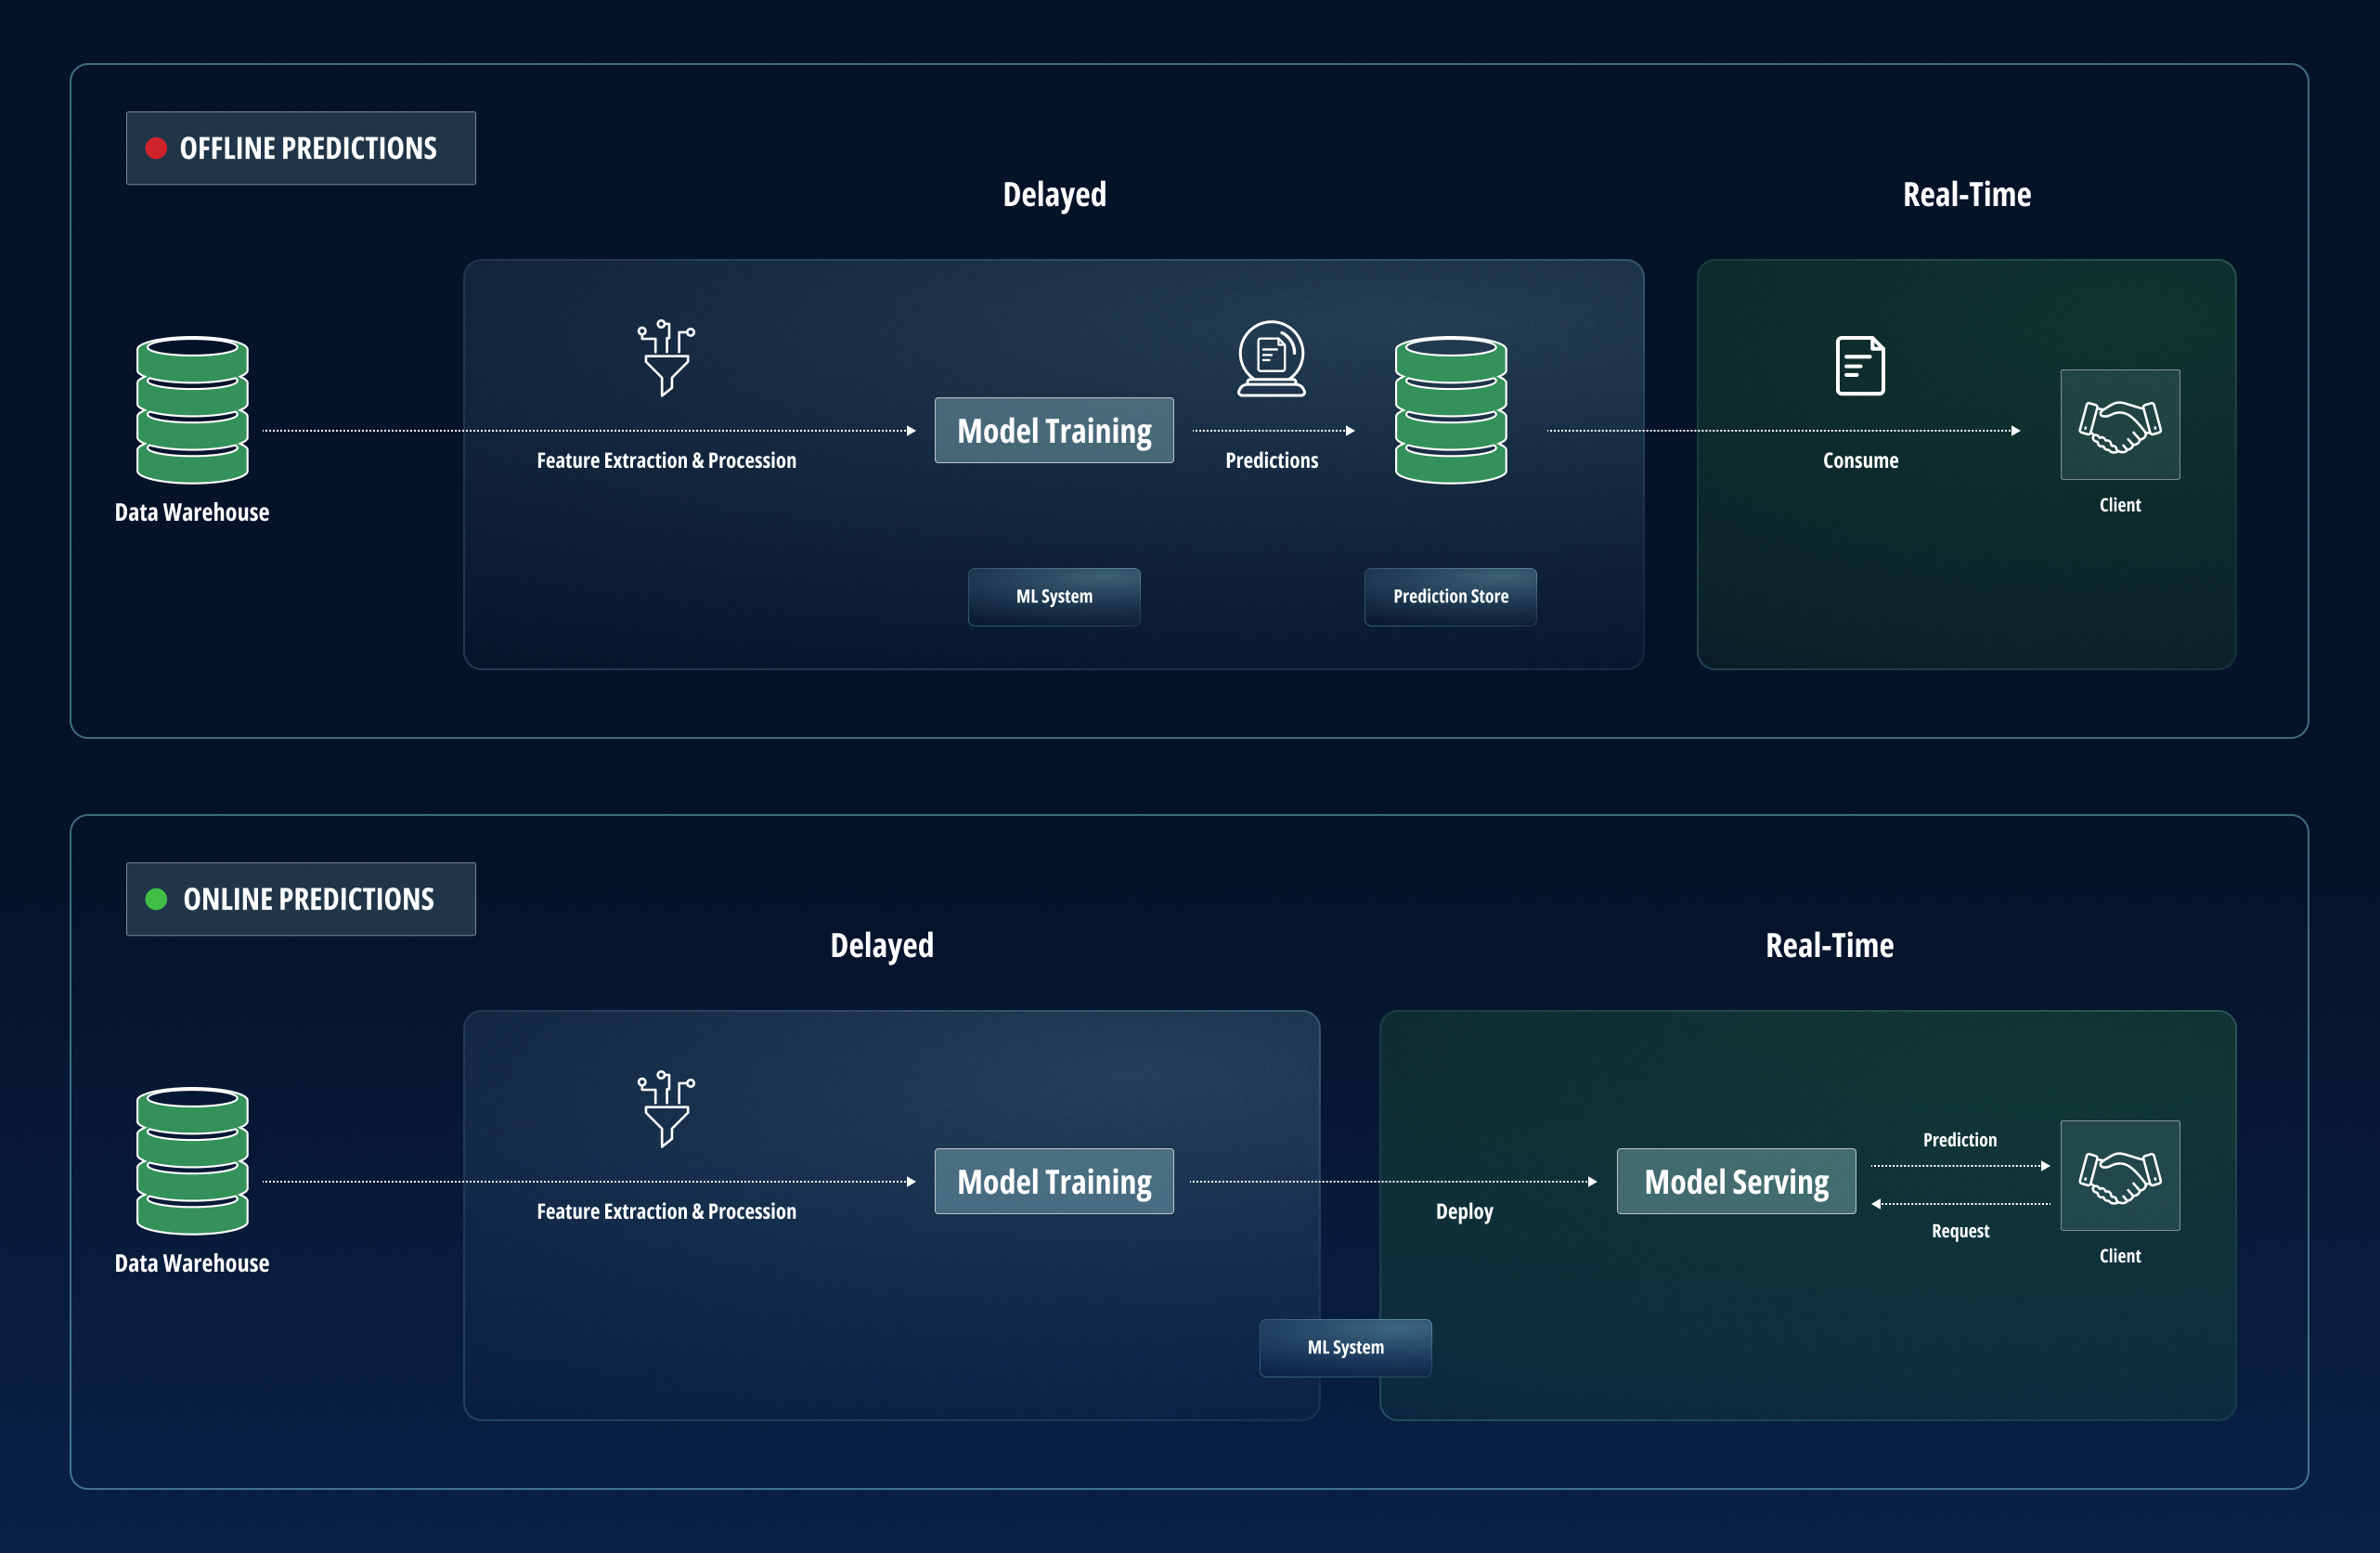Click the green Online Predictions status dot
Screen dimensions: 2380x1553
click(156, 899)
